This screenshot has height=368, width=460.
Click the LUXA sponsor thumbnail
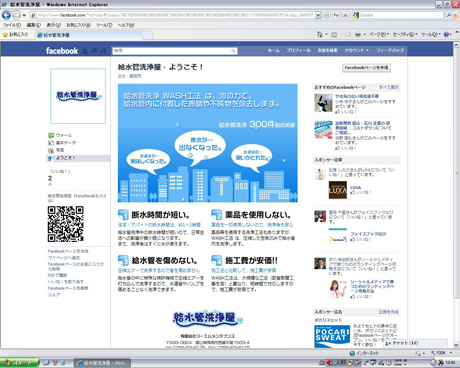click(x=338, y=190)
